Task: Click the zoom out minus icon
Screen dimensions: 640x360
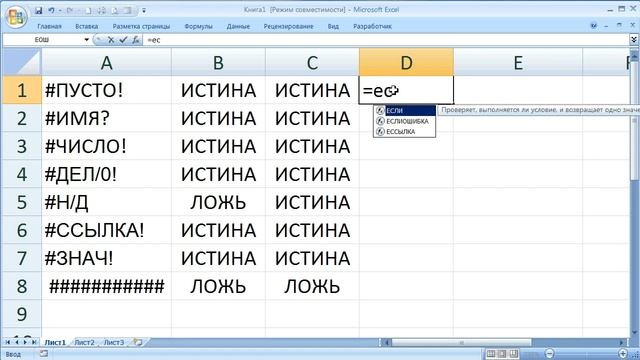Action: tap(549, 353)
